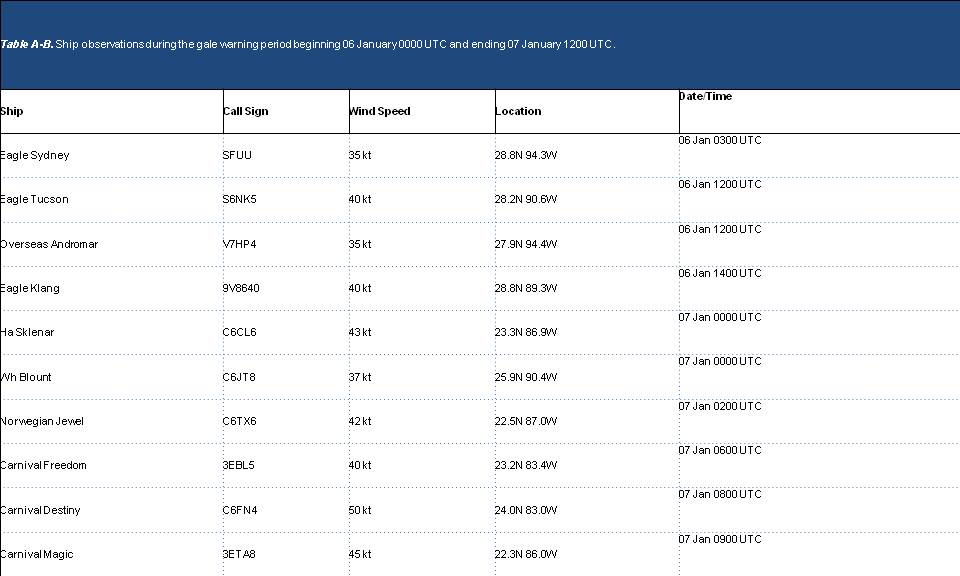The image size is (960, 576).
Task: Click the Table A-B caption text
Action: click(308, 44)
